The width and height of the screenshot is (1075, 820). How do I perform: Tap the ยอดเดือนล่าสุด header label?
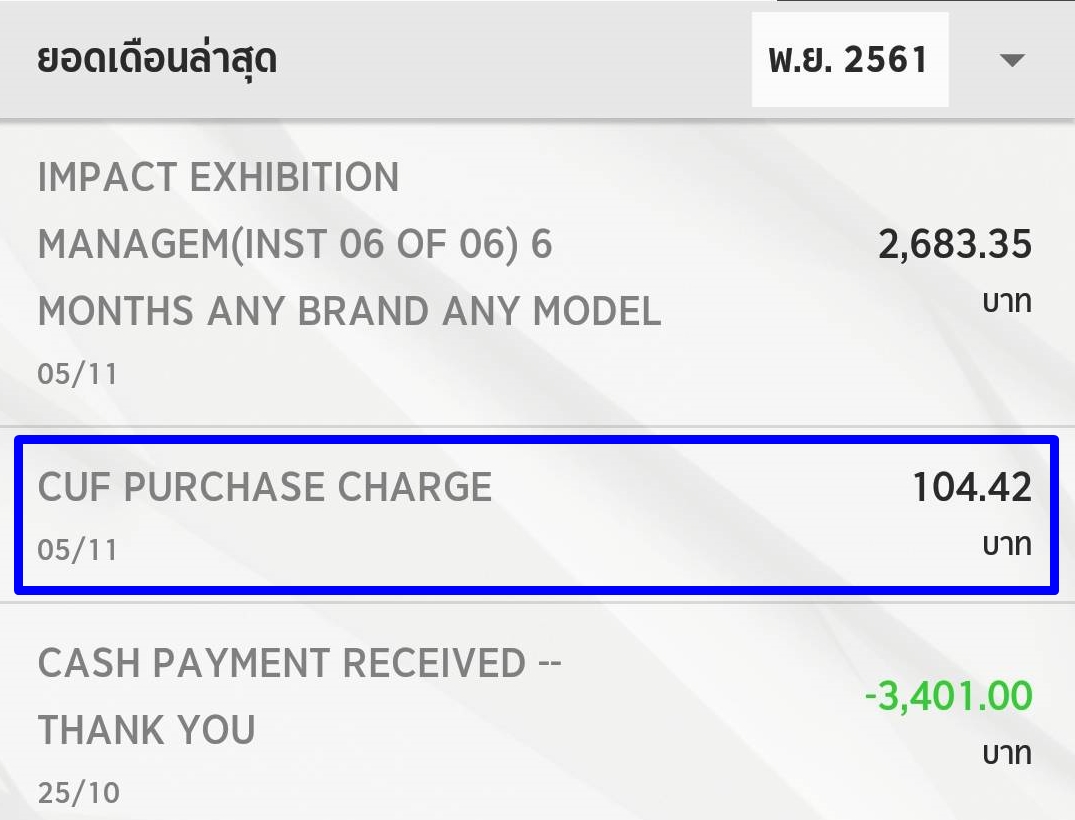click(157, 60)
